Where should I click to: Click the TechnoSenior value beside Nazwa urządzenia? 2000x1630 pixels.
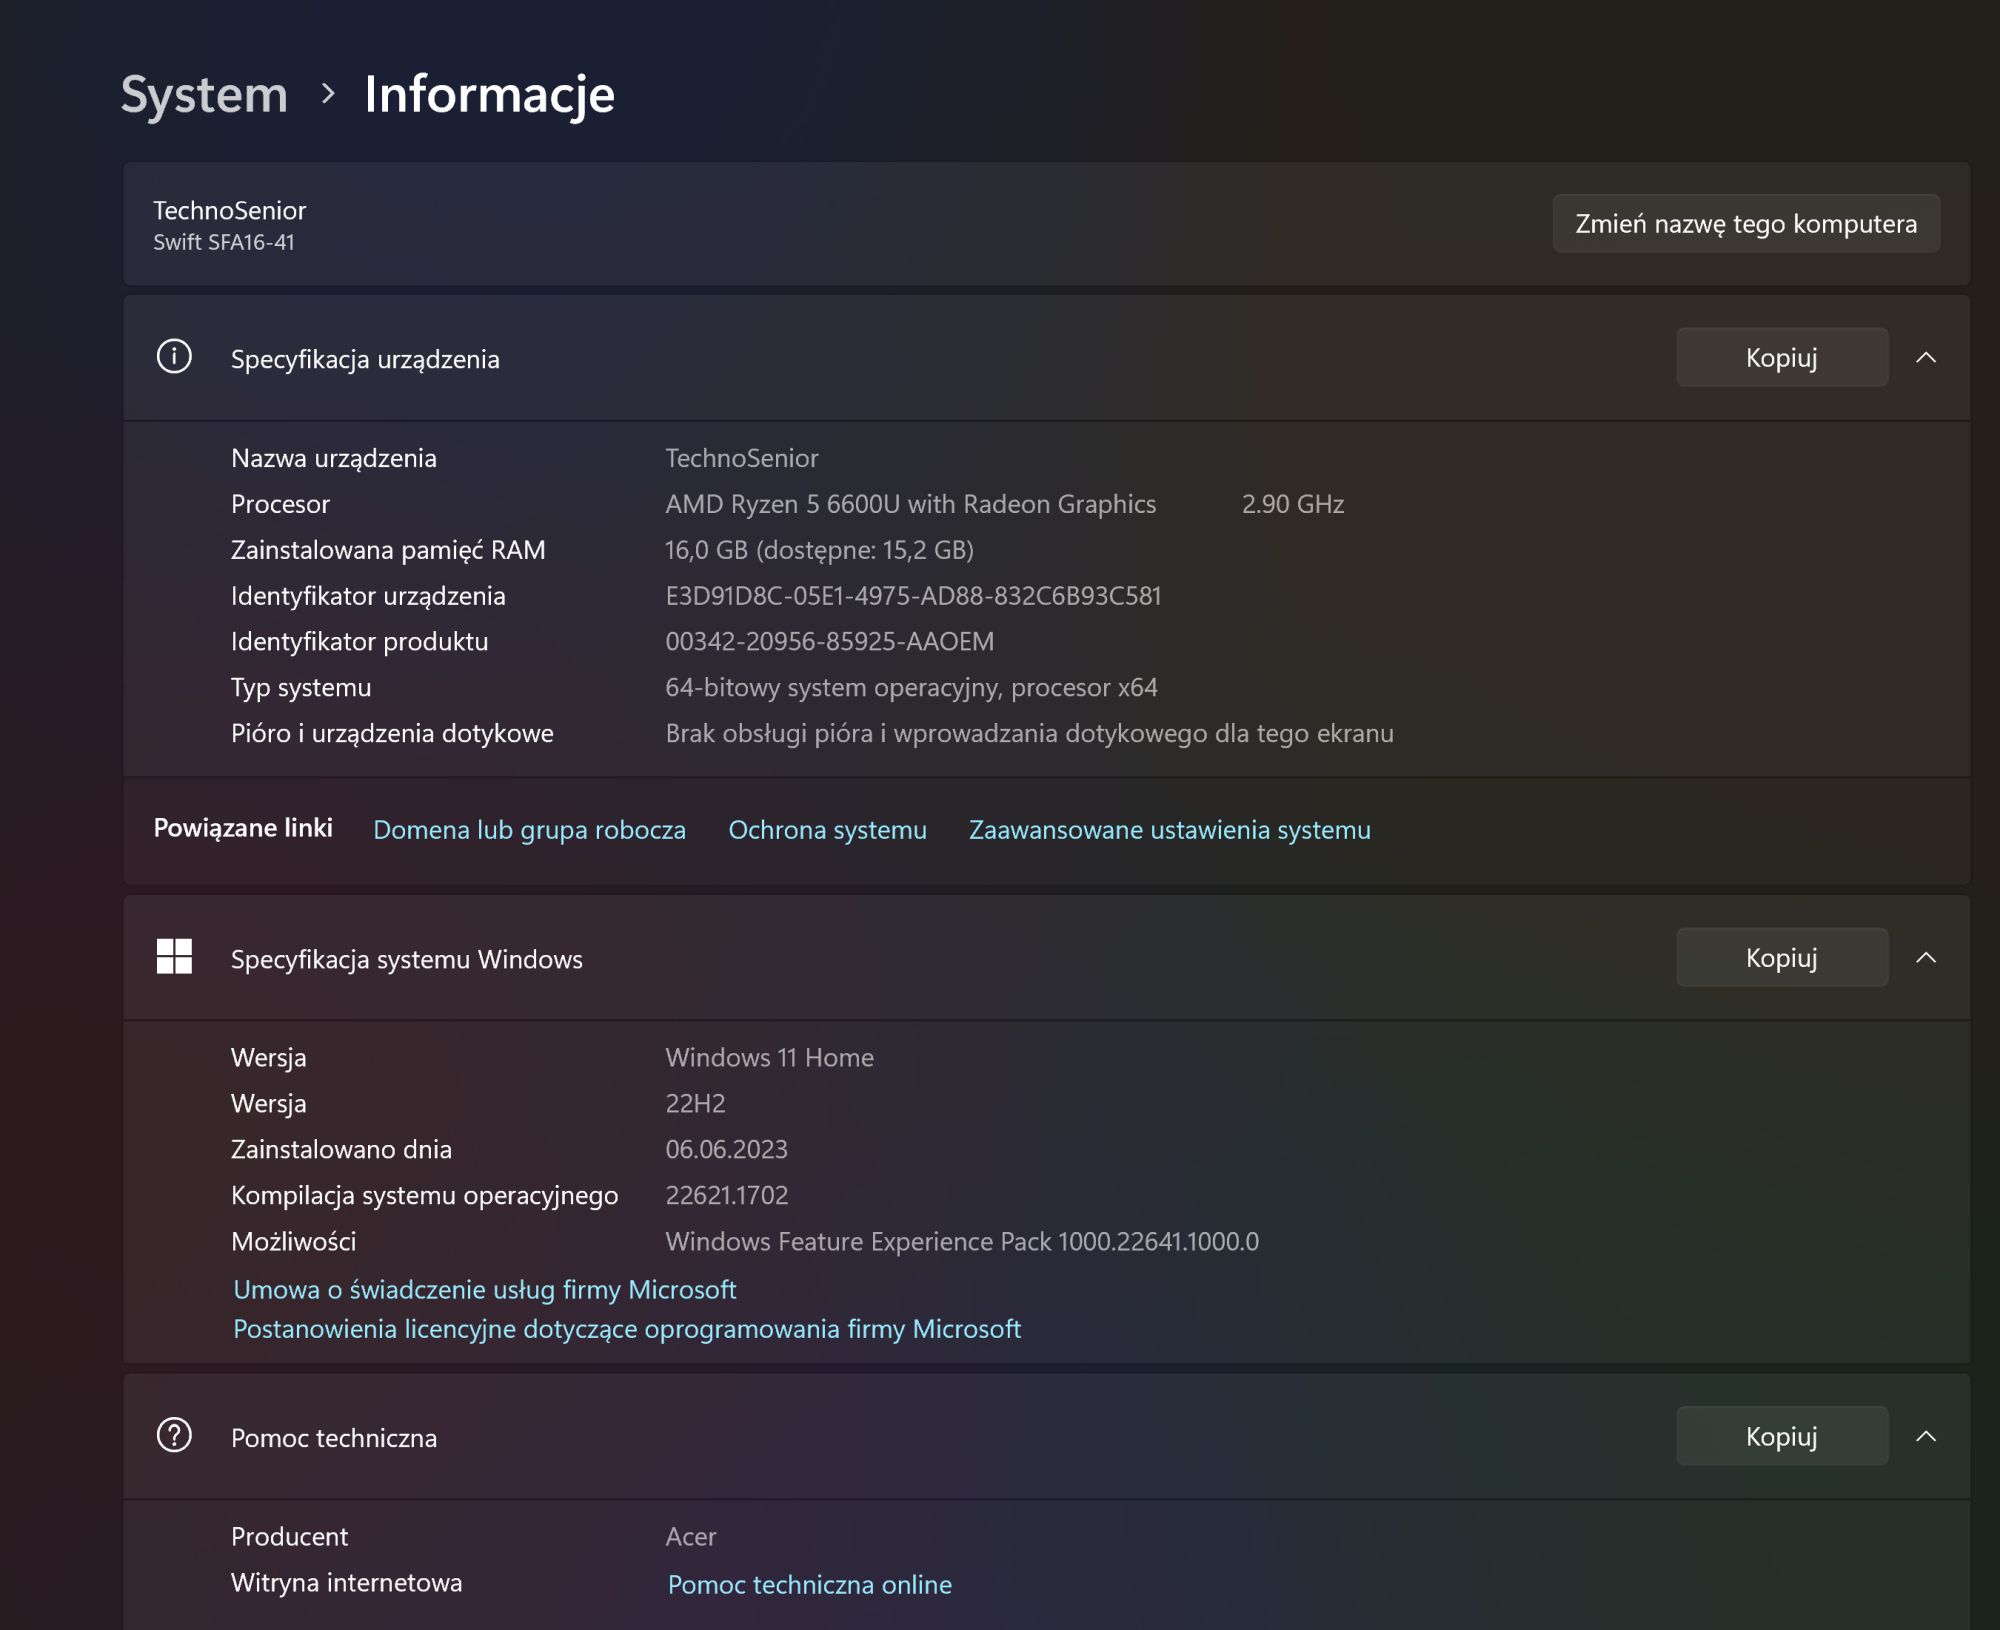(742, 458)
